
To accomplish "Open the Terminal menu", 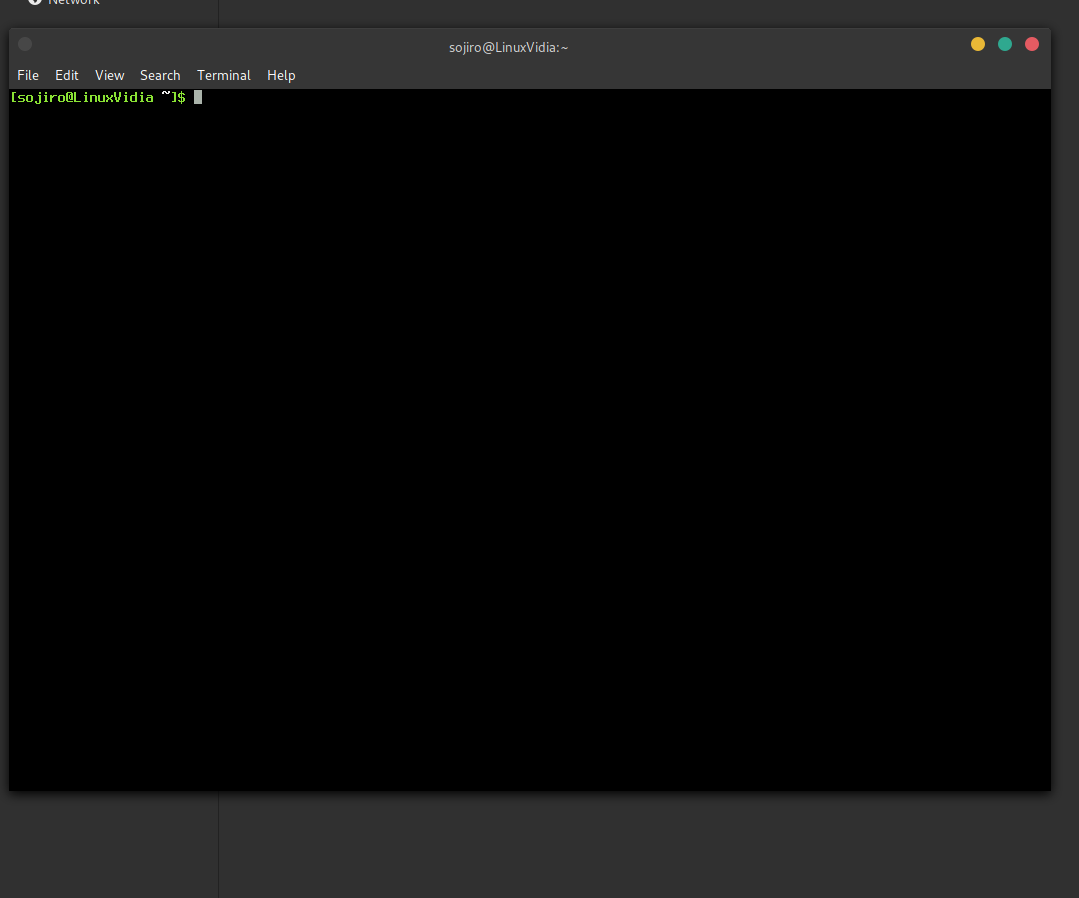I will (x=224, y=75).
